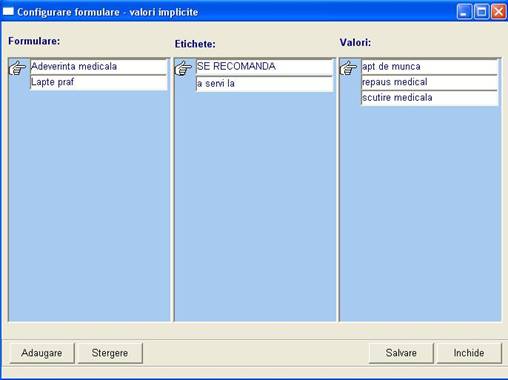Select the 'scutire medicala' value
508x380 pixels.
coord(430,98)
